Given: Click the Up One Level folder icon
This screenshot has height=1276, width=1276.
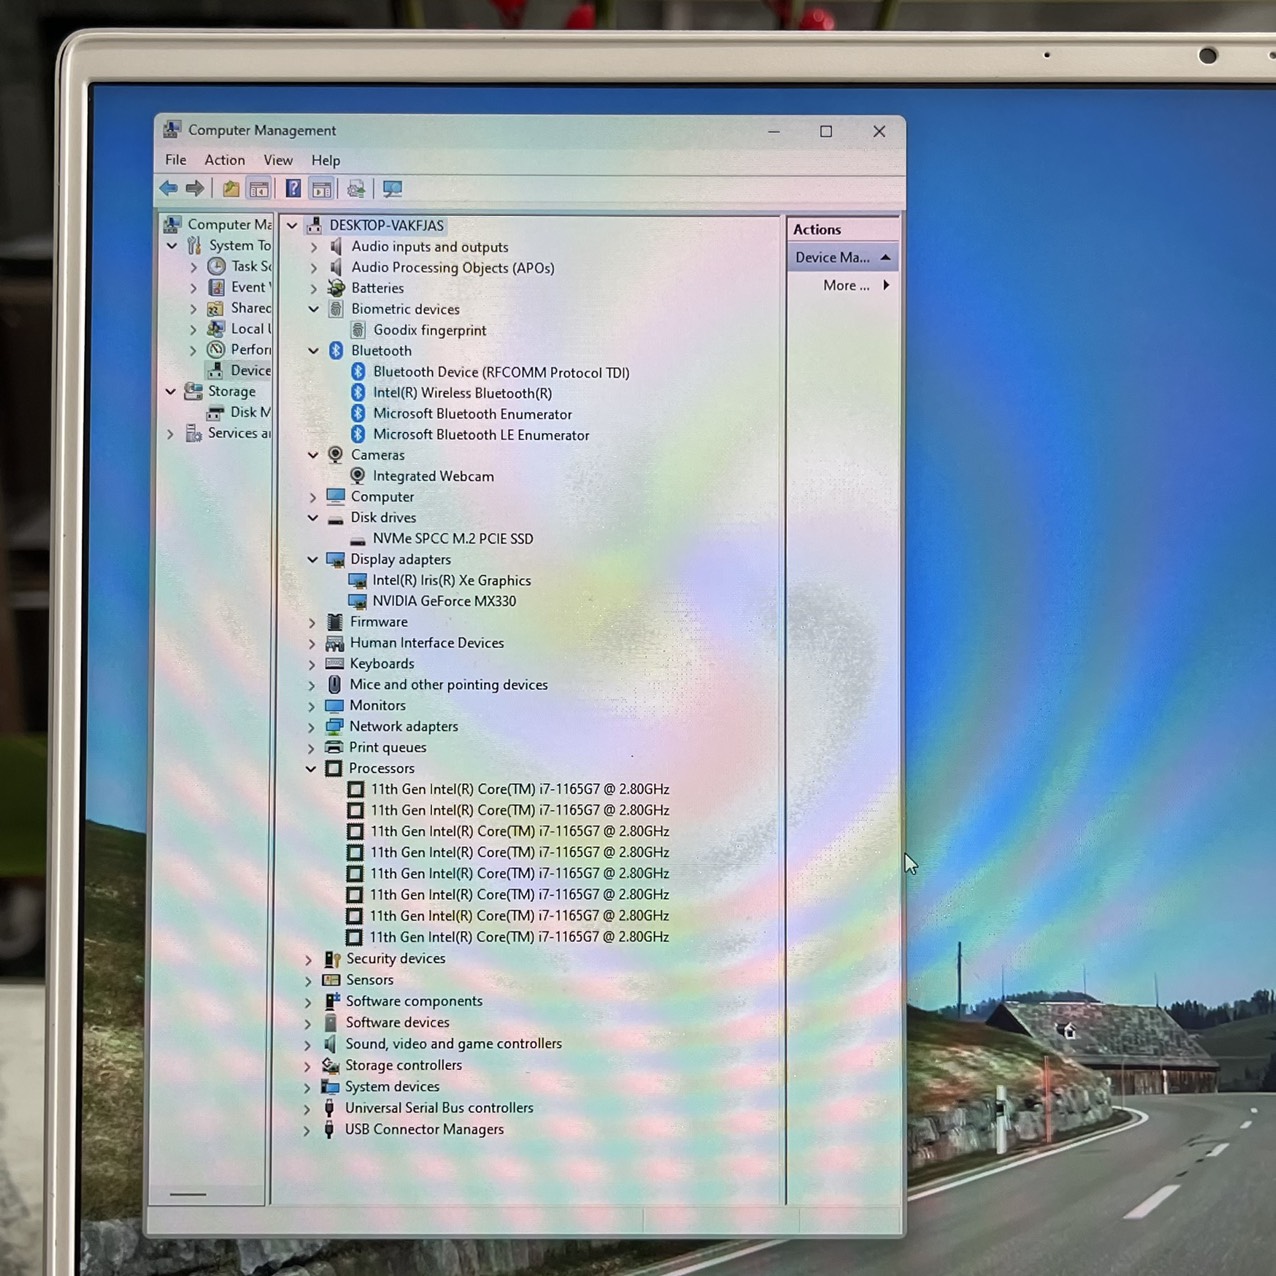Looking at the screenshot, I should coord(231,188).
